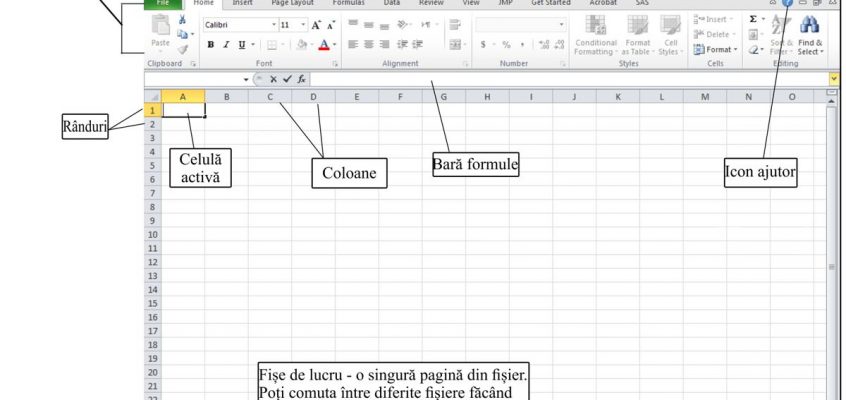Switch to the Page Layout tab

pyautogui.click(x=292, y=3)
